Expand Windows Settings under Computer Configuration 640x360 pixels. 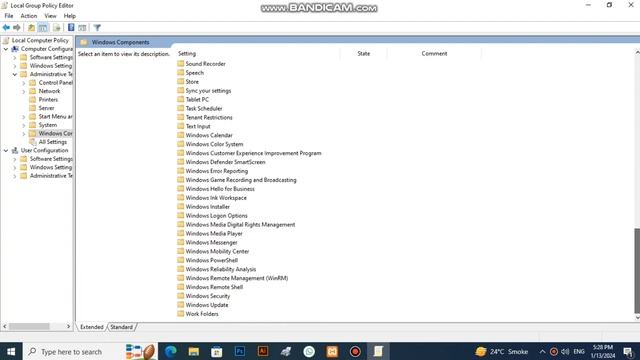15,66
